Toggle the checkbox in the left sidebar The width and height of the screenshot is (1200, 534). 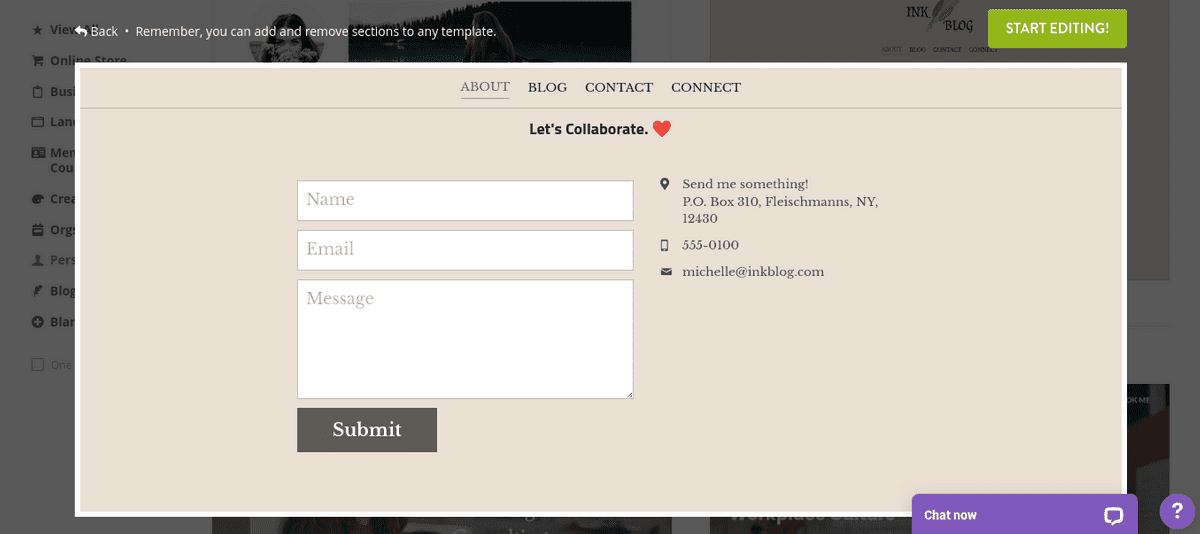tap(38, 365)
